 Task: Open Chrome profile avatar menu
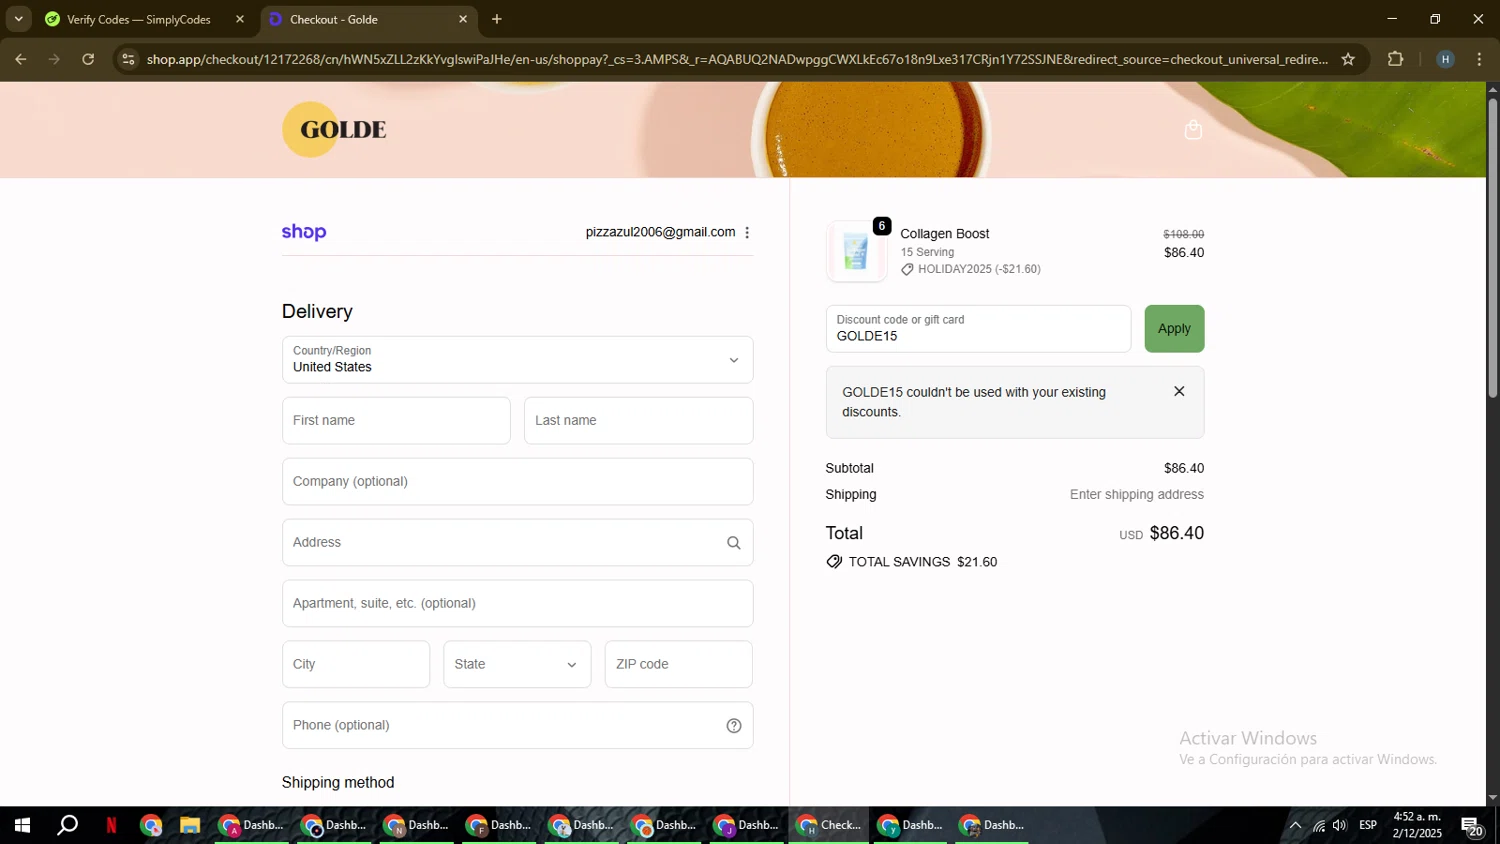coord(1445,59)
